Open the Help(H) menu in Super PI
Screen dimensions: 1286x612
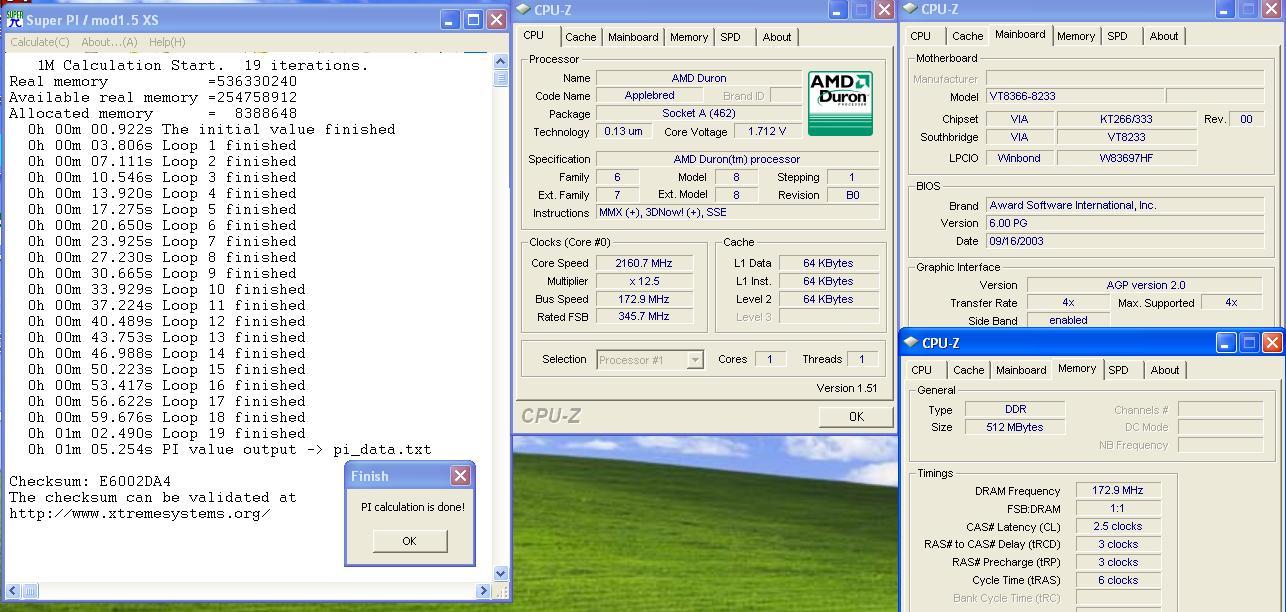point(167,42)
